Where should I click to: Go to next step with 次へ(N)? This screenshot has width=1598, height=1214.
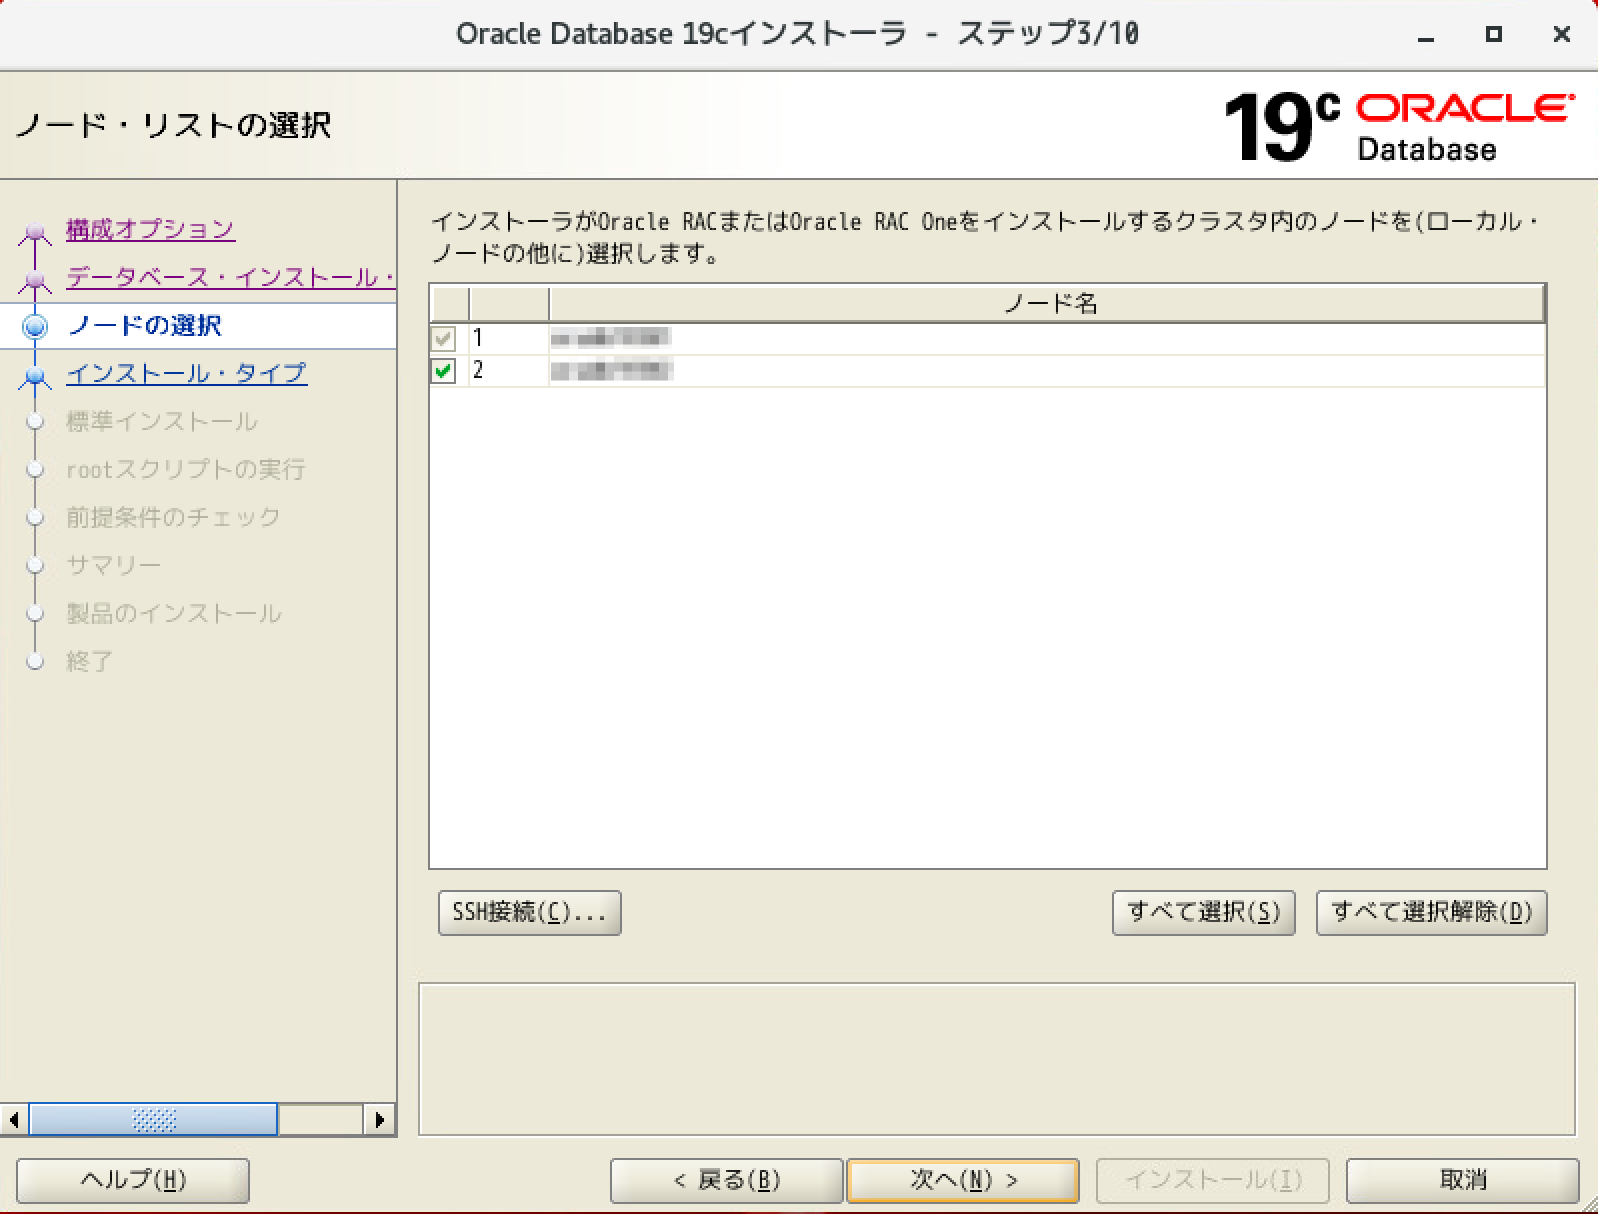pyautogui.click(x=963, y=1180)
